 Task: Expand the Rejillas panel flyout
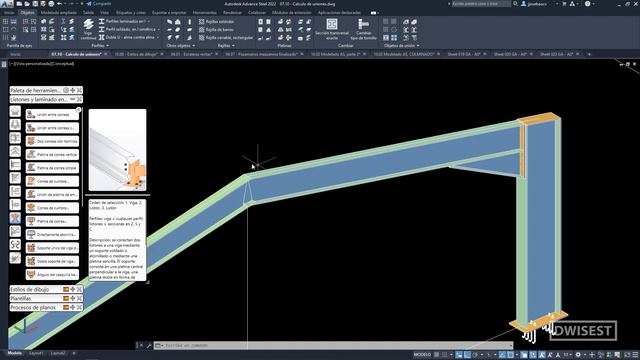pyautogui.click(x=226, y=46)
